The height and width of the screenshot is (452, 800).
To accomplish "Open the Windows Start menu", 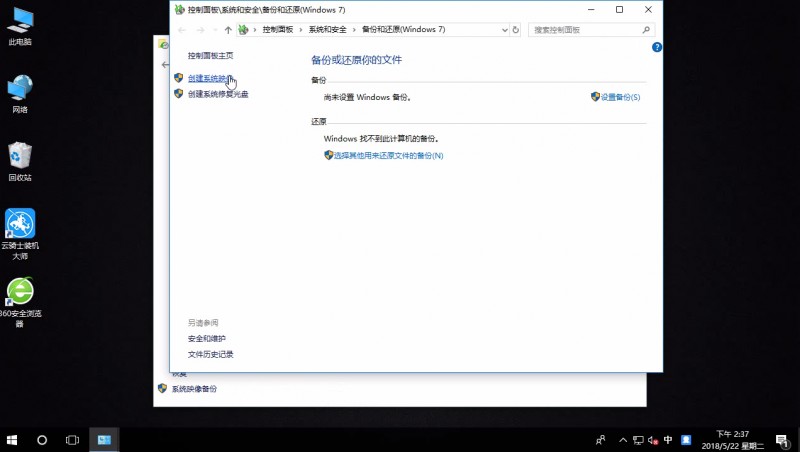I will (12, 440).
